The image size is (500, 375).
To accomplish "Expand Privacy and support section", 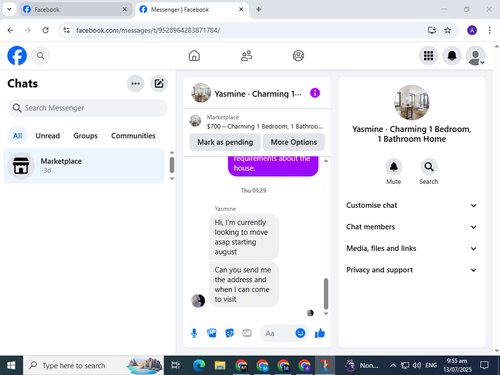I will click(411, 270).
